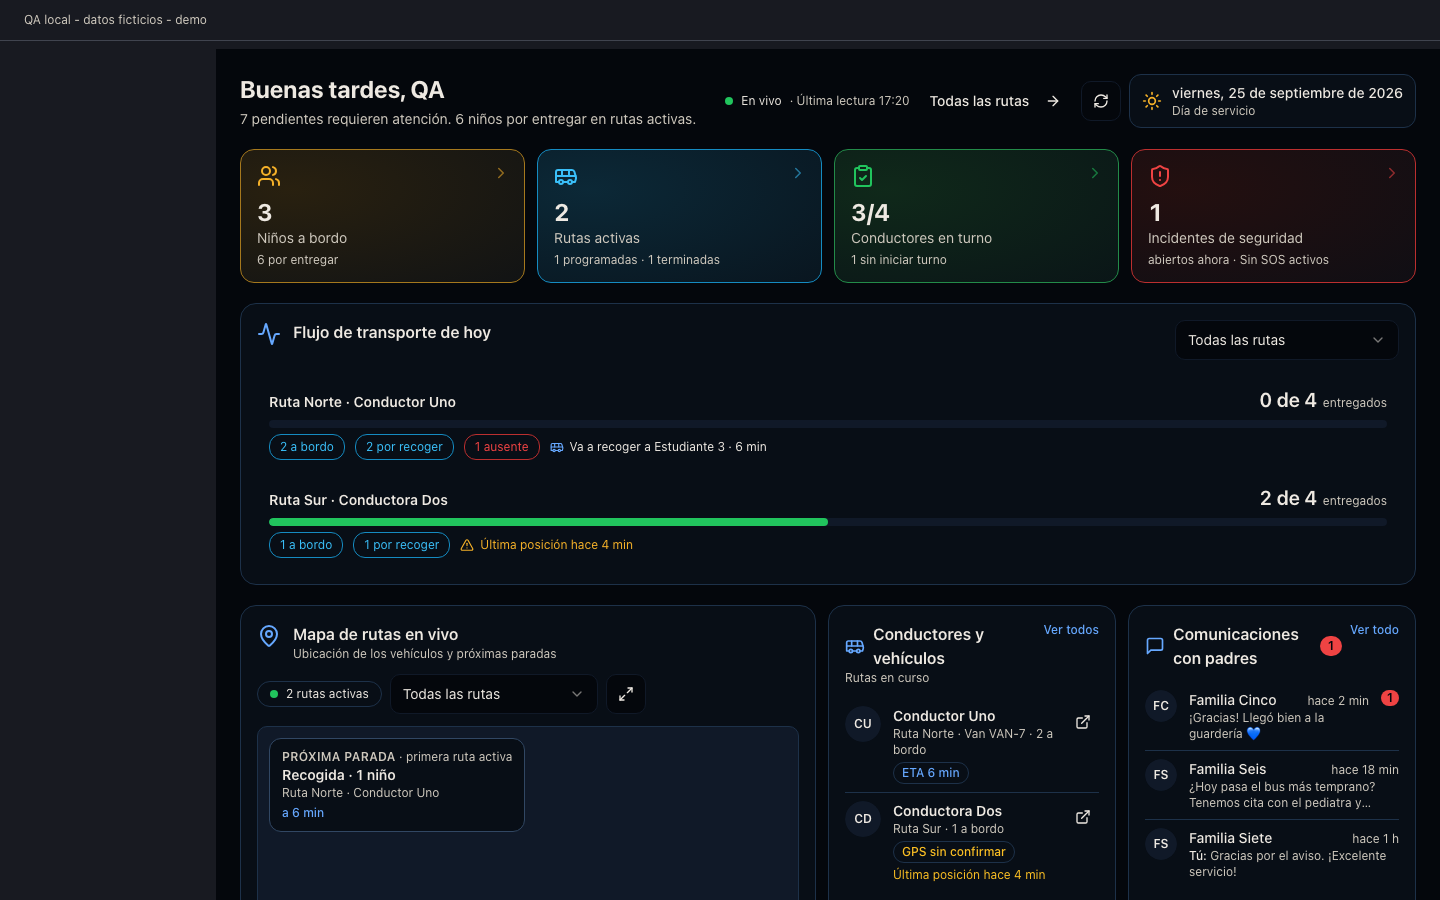Open Conductora Dos external link icon
This screenshot has width=1440, height=900.
(1083, 817)
